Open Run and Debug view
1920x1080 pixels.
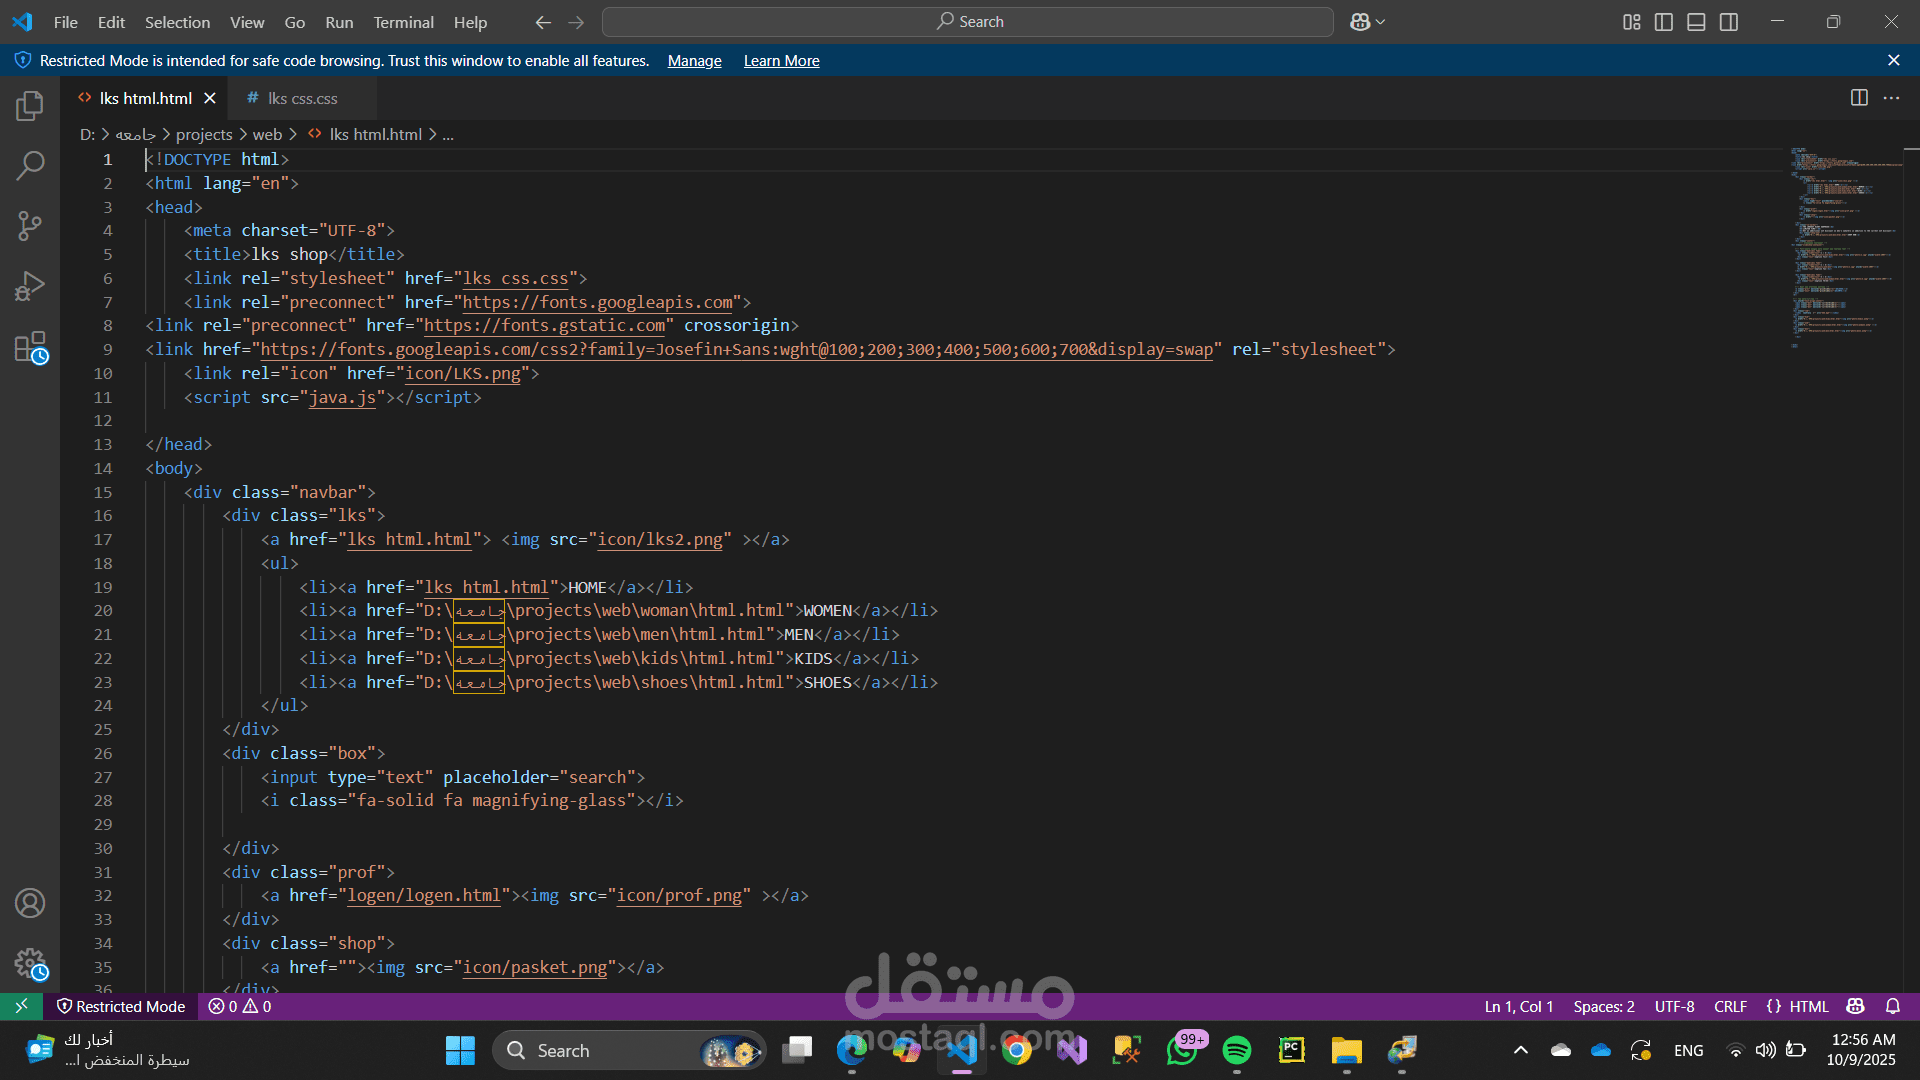[x=30, y=287]
